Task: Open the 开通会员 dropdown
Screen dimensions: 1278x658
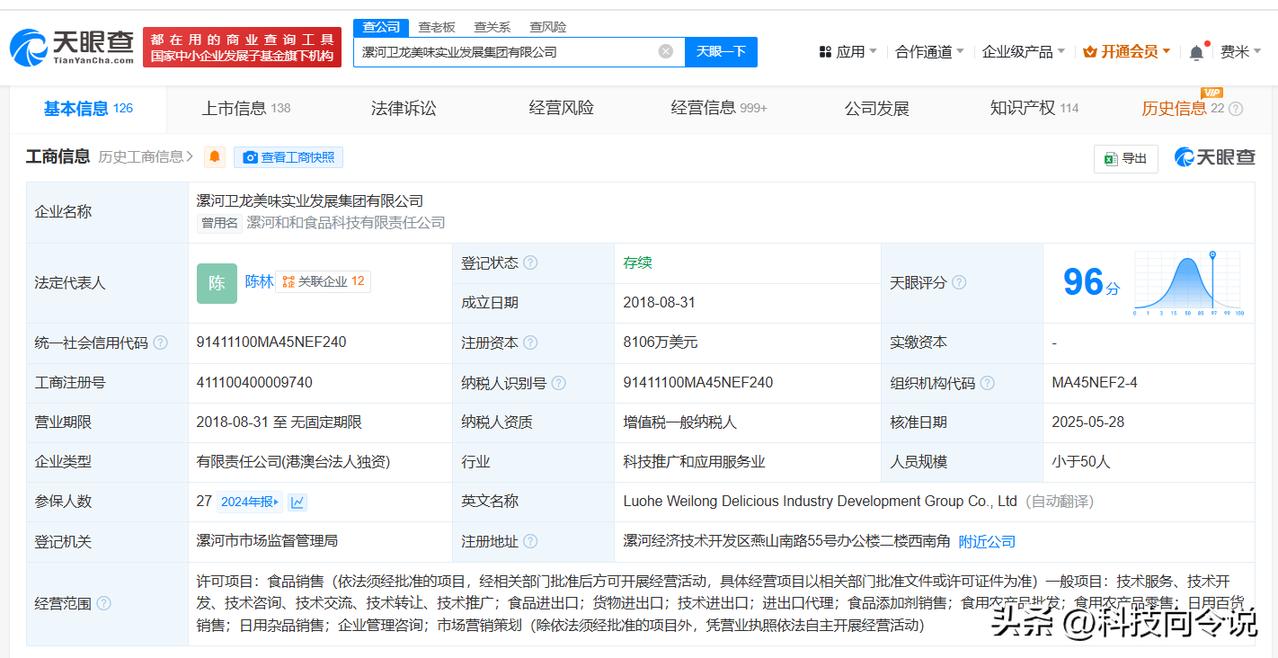Action: coord(1126,52)
